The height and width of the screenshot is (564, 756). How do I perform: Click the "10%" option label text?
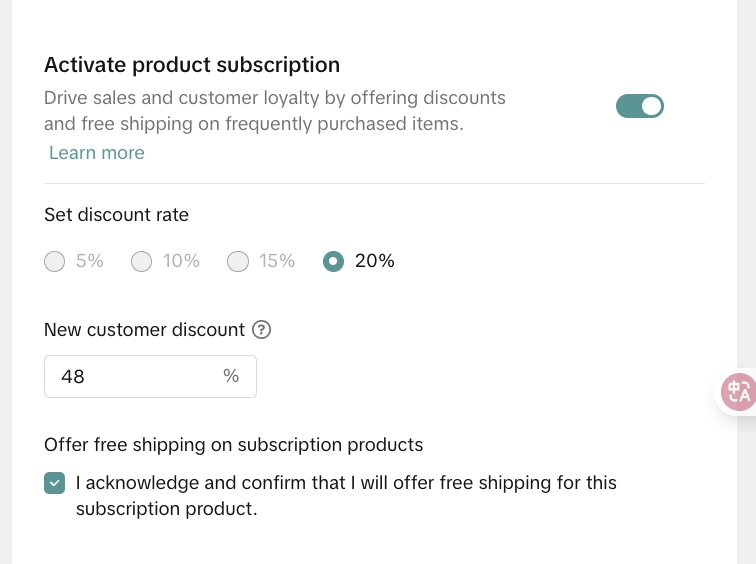[181, 261]
